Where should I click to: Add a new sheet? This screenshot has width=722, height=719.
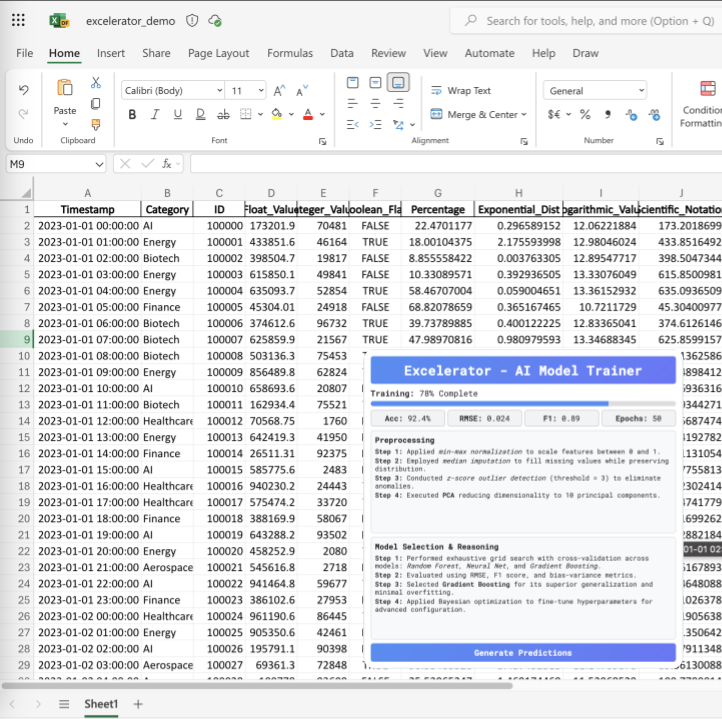[138, 704]
